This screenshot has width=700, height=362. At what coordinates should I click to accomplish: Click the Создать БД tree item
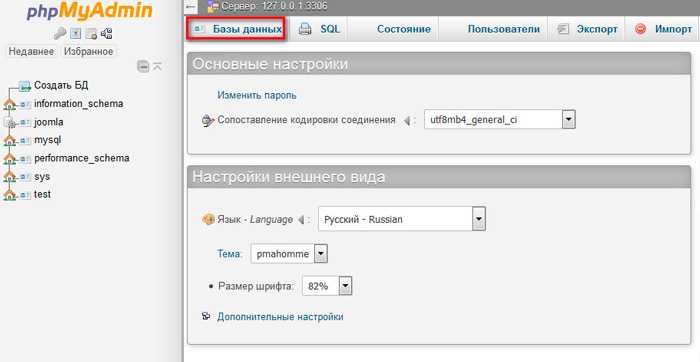coord(61,85)
